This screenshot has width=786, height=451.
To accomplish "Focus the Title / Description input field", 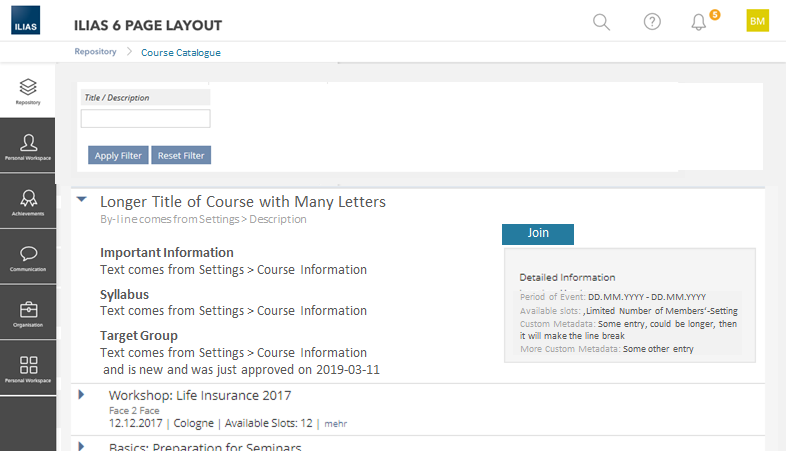I will point(145,119).
